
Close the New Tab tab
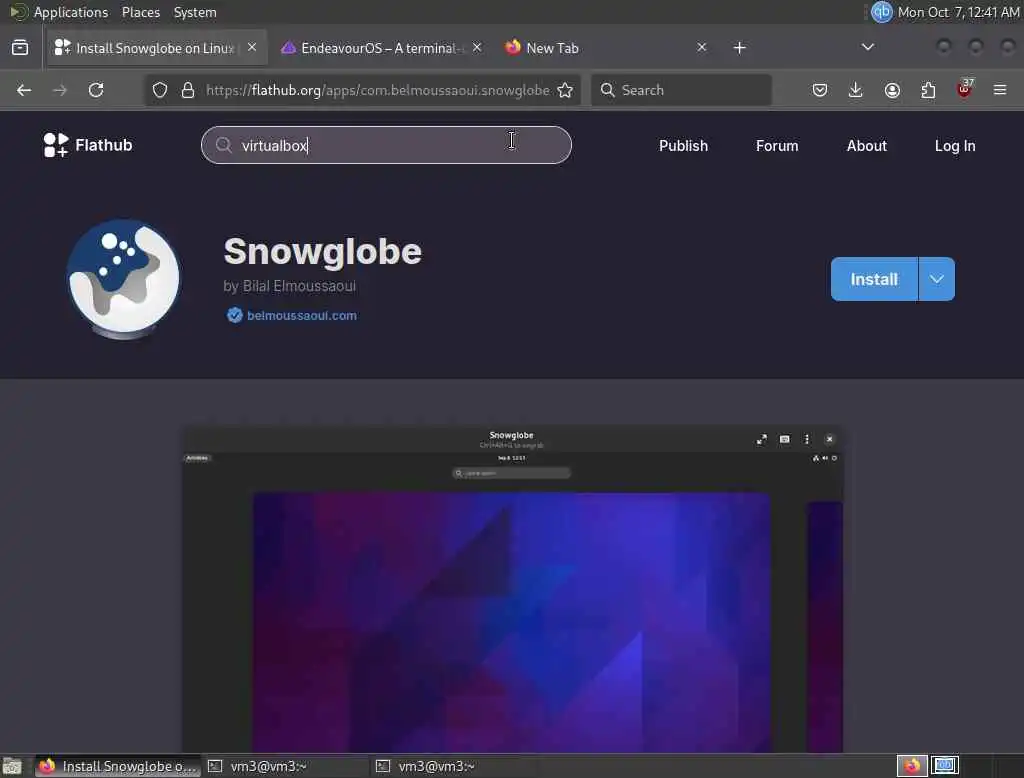701,48
